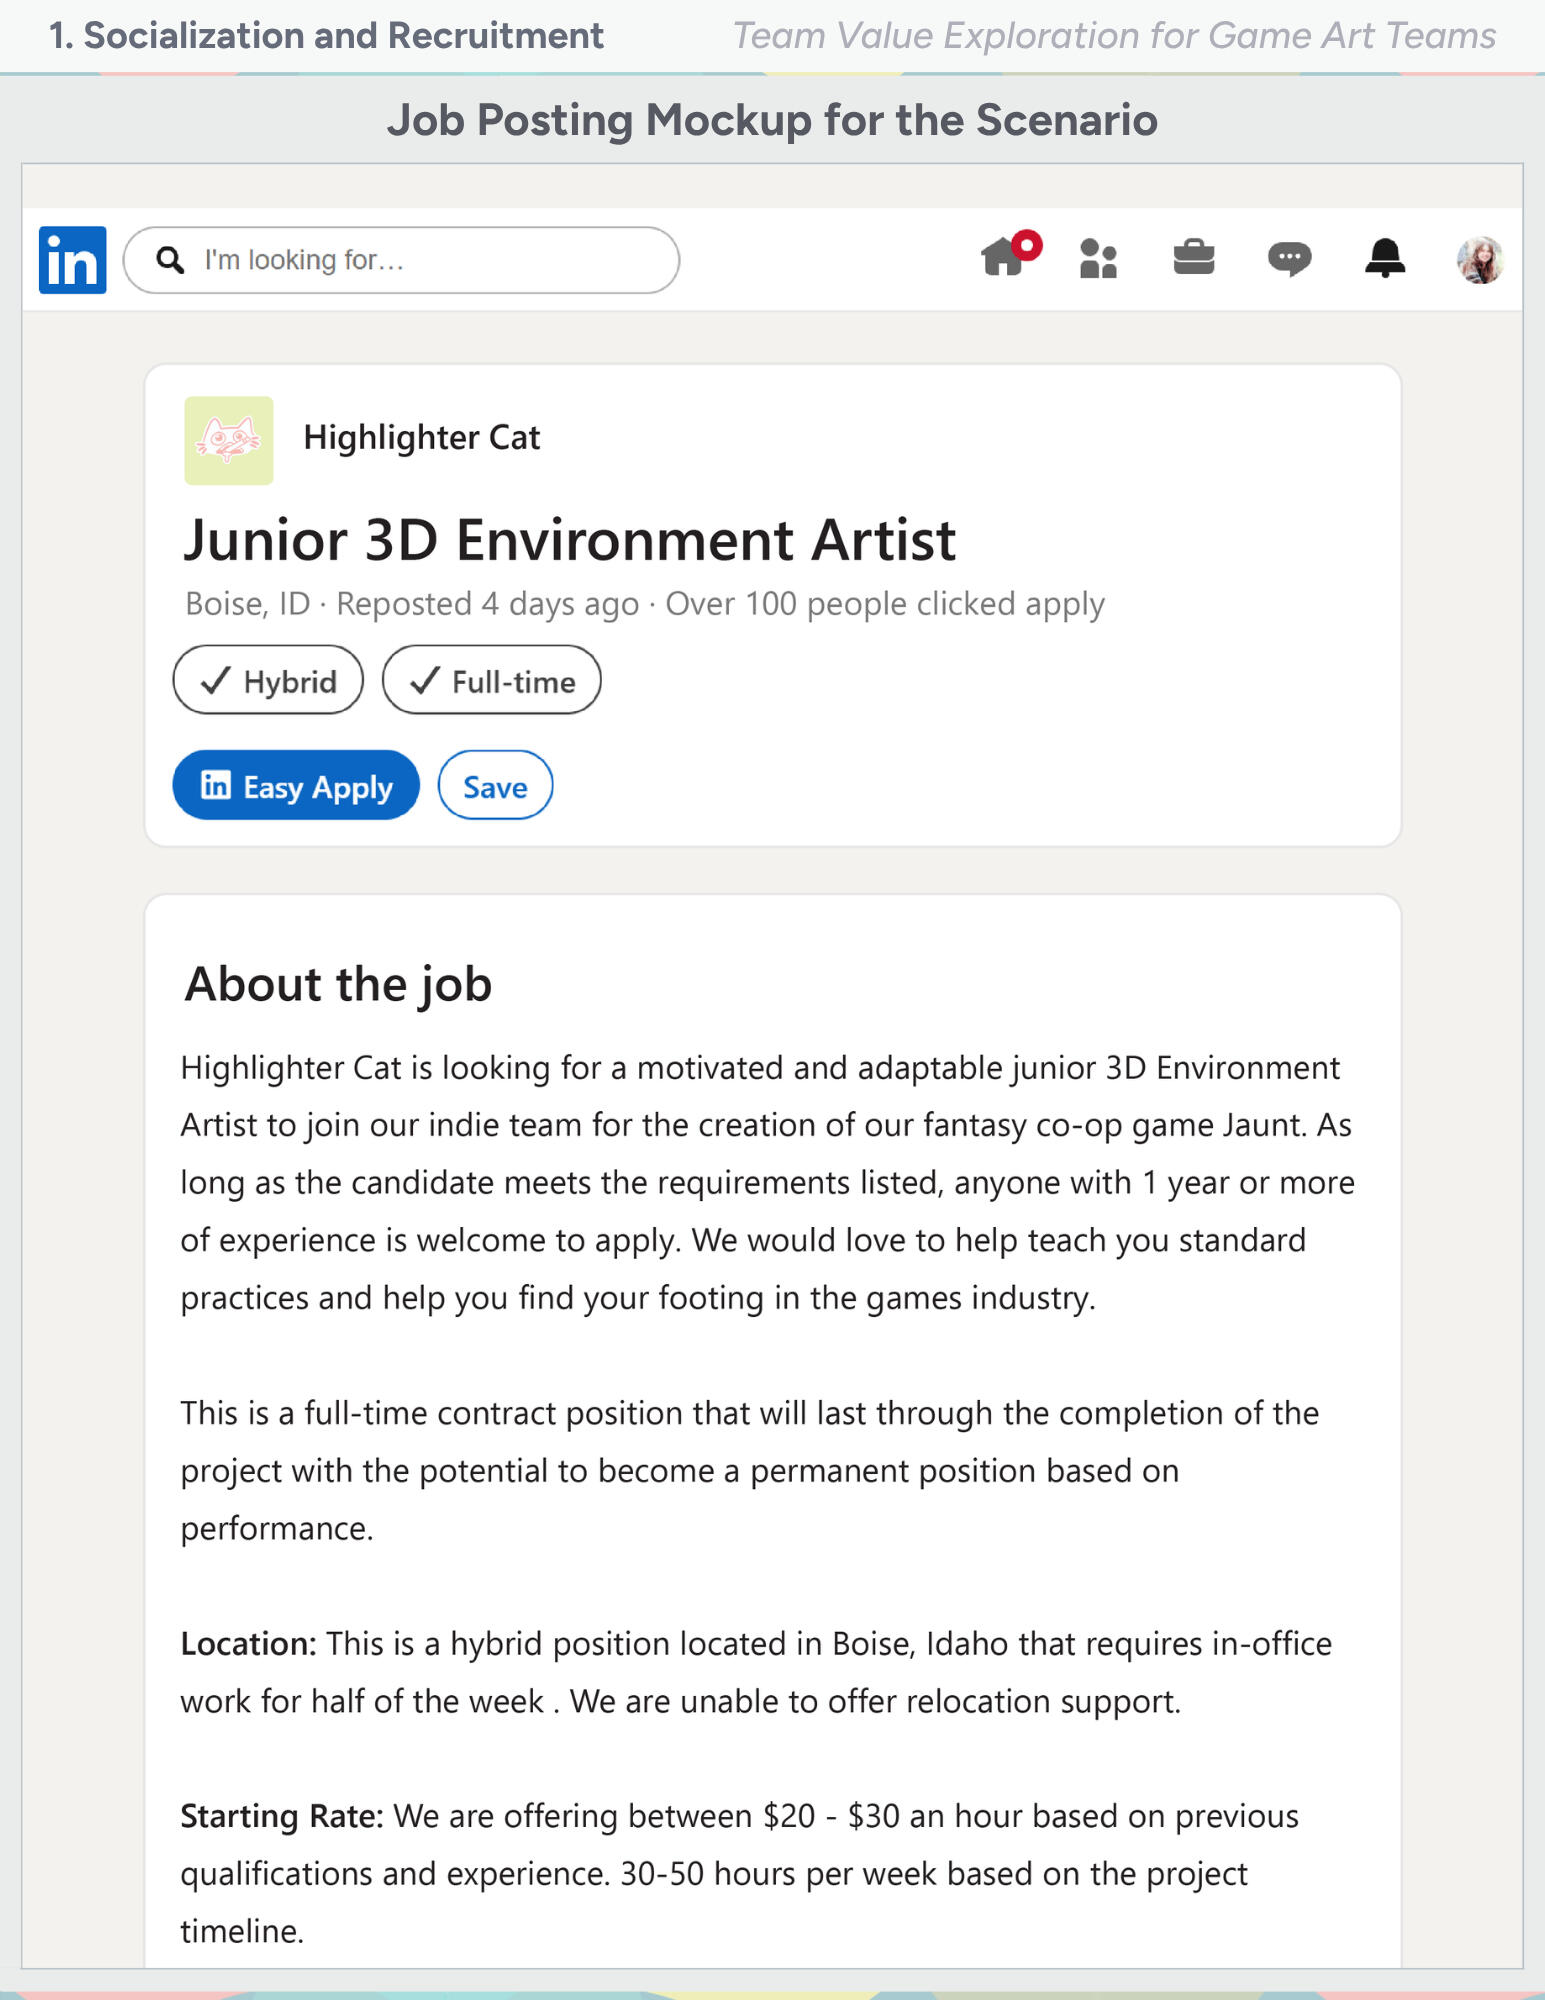
Task: Click the Job Posting Mockup heading
Action: click(x=772, y=120)
